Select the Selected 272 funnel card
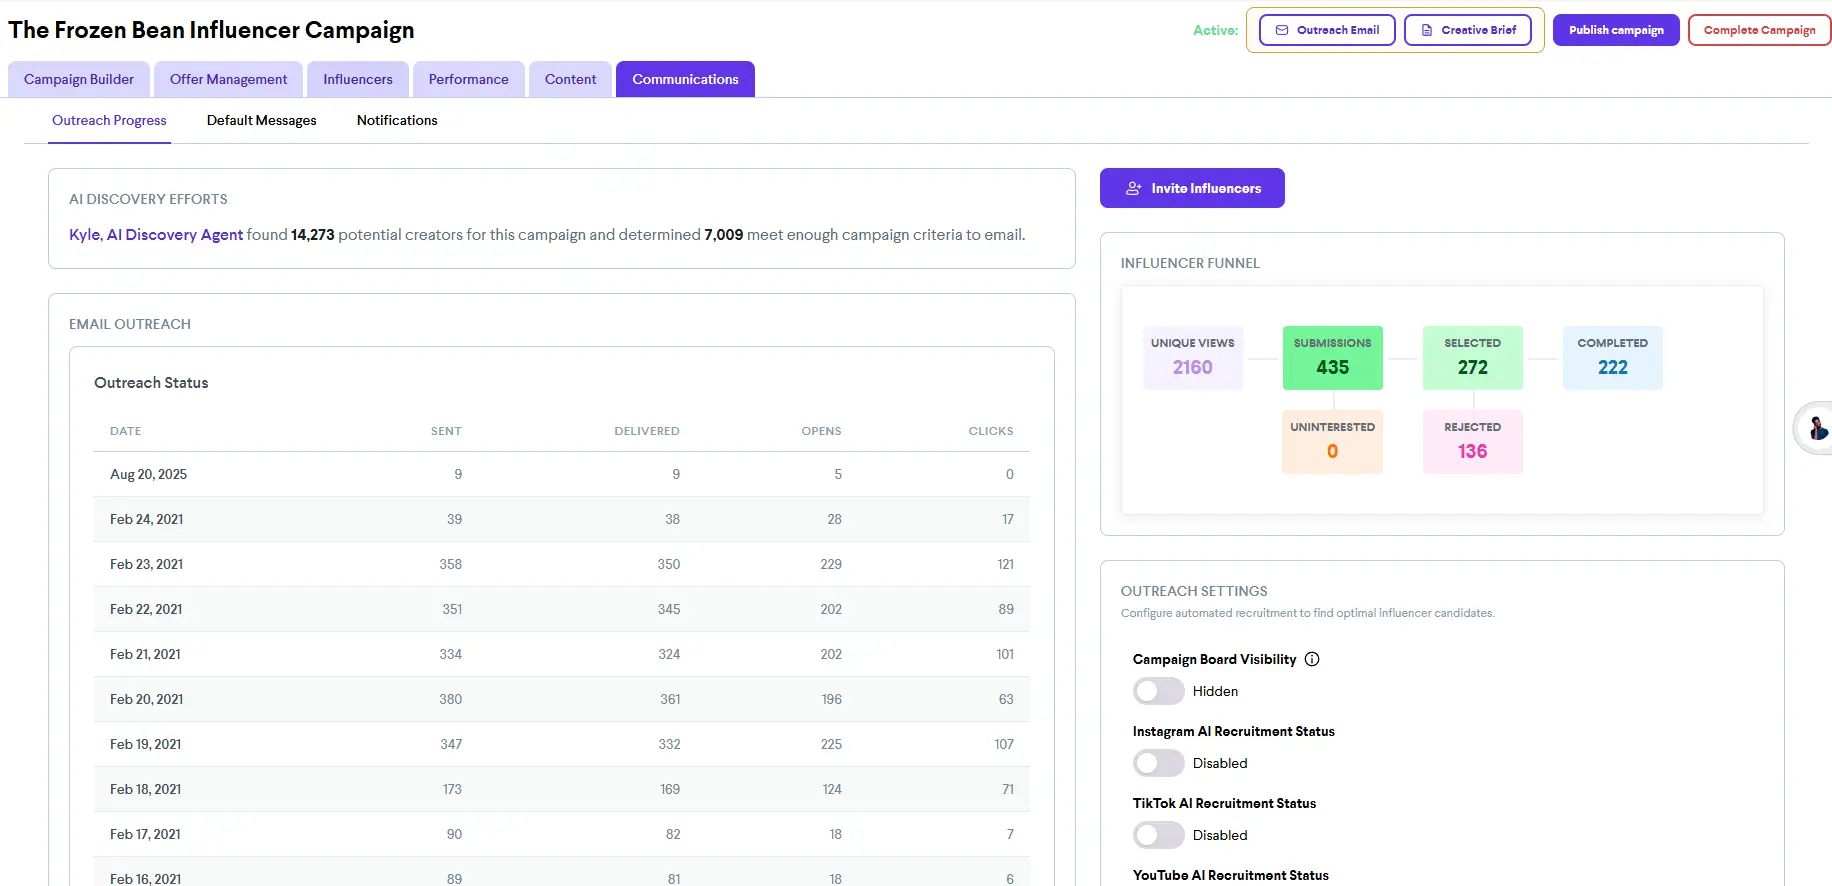Image resolution: width=1832 pixels, height=886 pixels. (1473, 358)
